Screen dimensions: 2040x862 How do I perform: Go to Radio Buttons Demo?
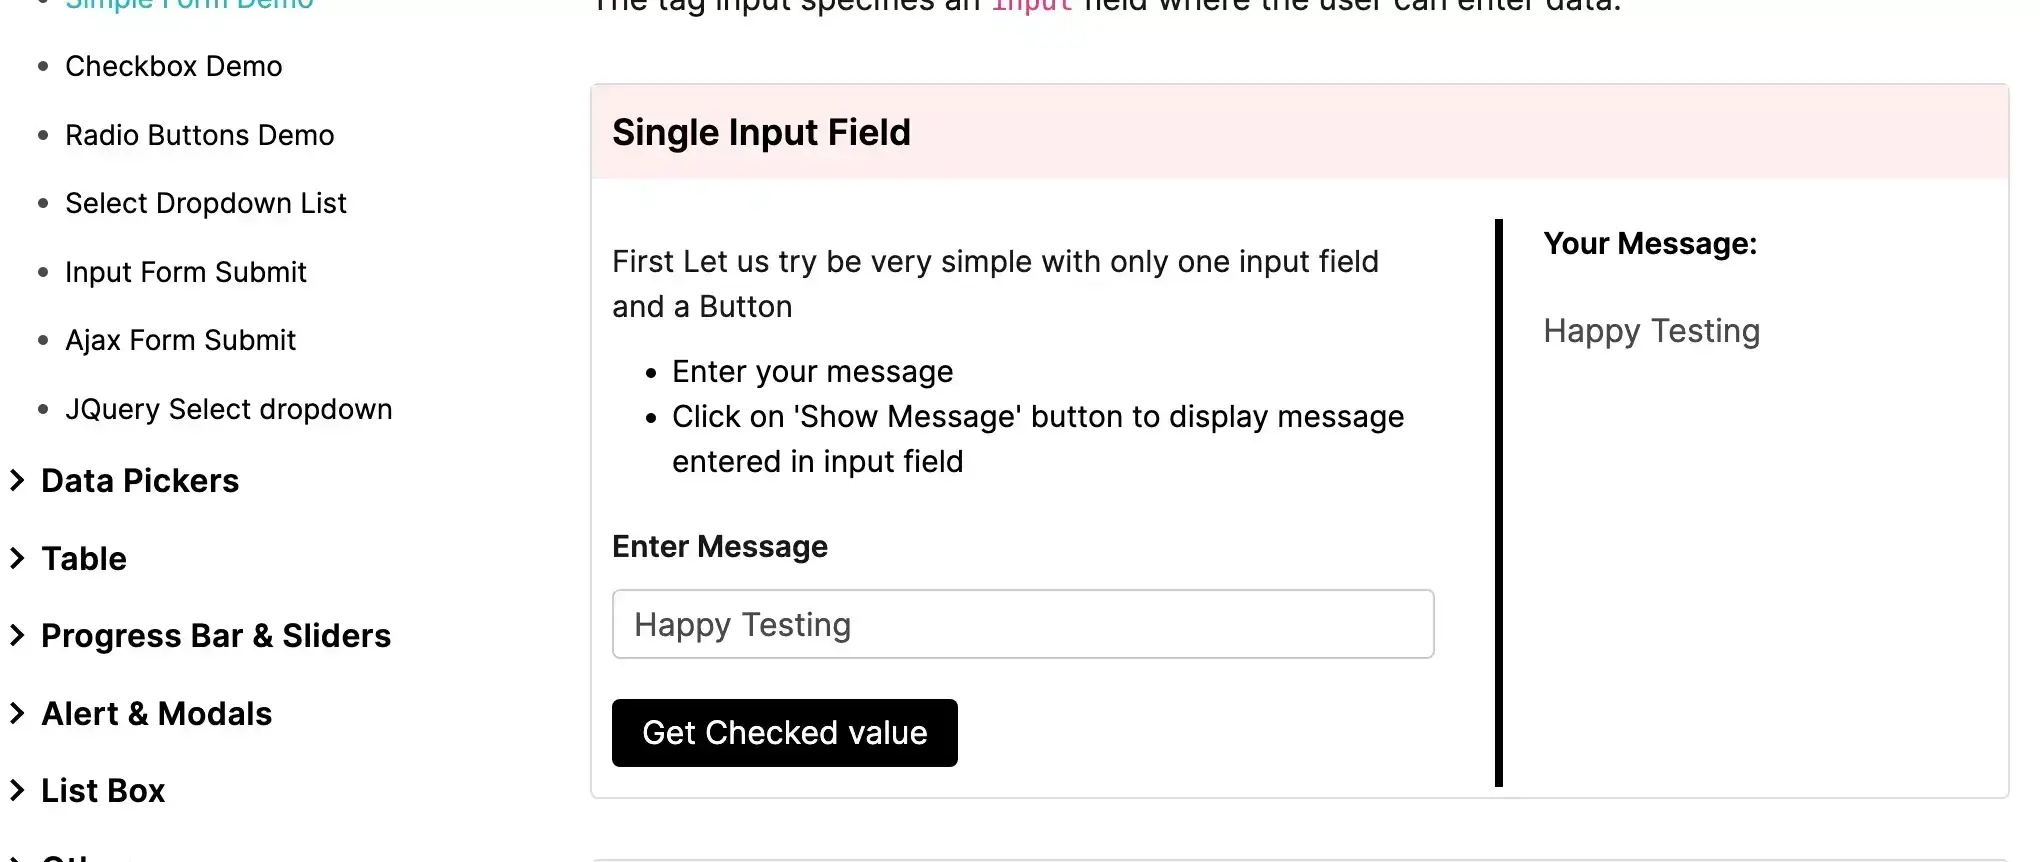pos(200,135)
